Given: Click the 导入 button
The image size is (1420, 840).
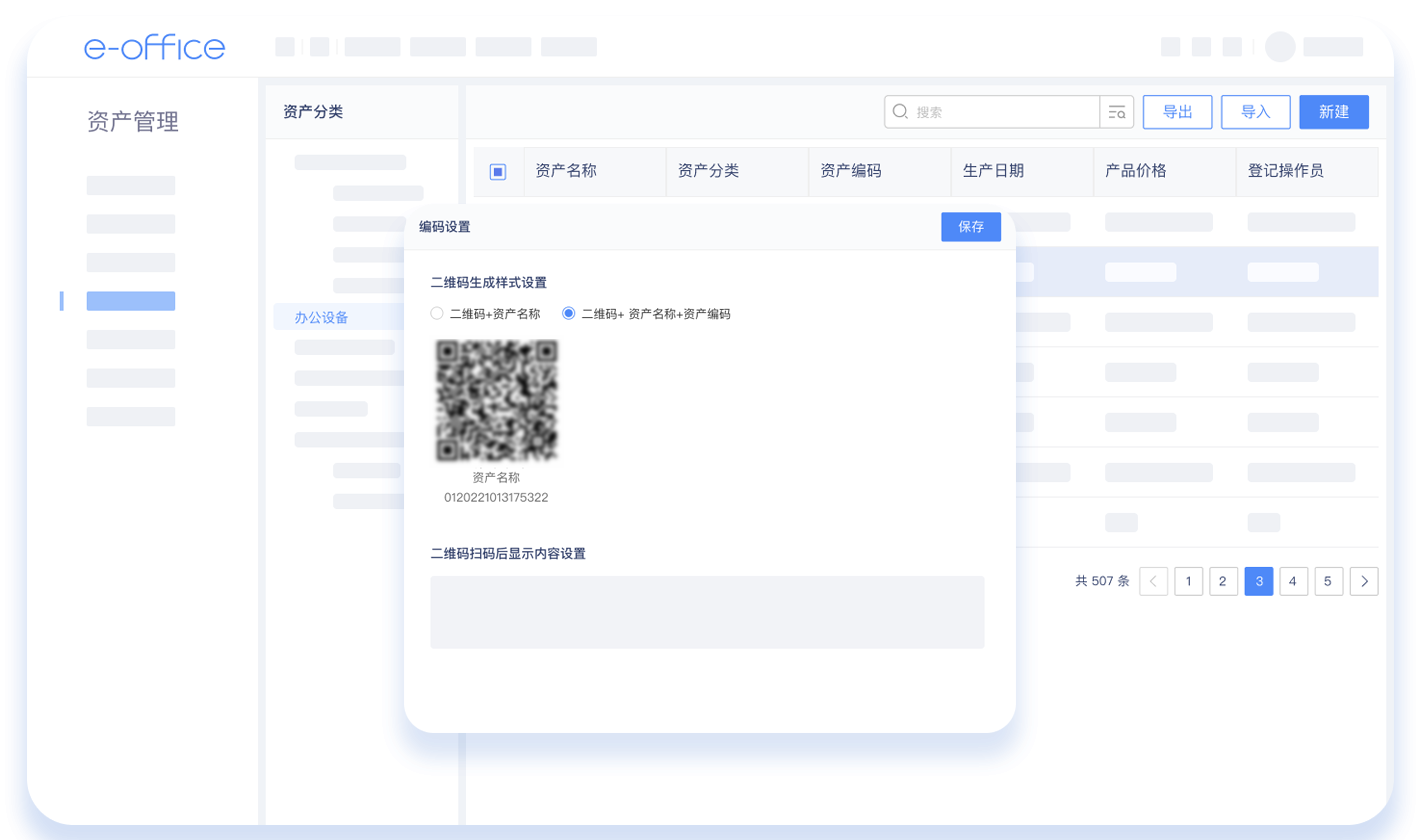Looking at the screenshot, I should (1256, 112).
